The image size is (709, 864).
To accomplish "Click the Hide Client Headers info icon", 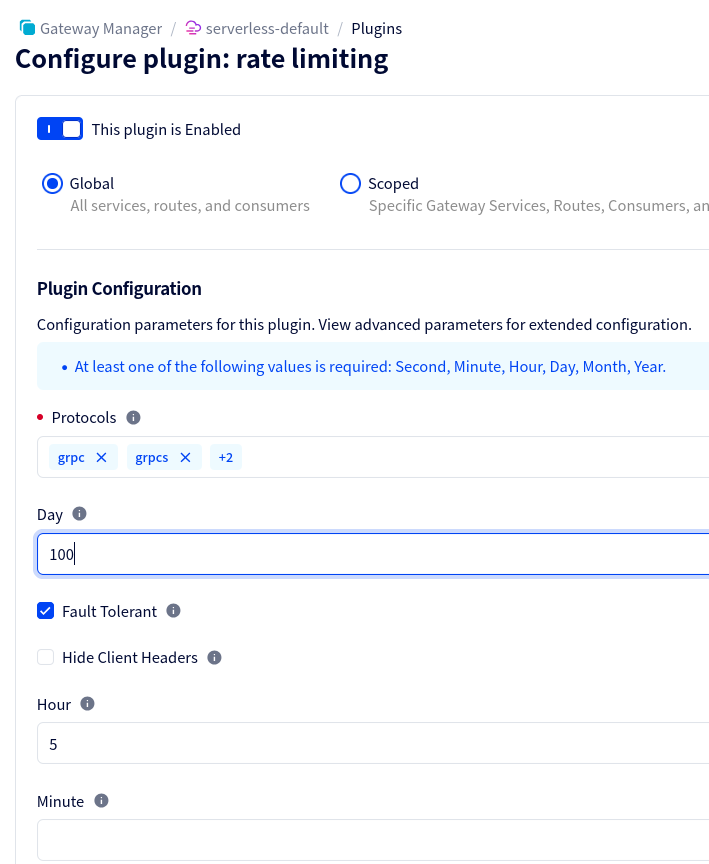I will (x=214, y=657).
